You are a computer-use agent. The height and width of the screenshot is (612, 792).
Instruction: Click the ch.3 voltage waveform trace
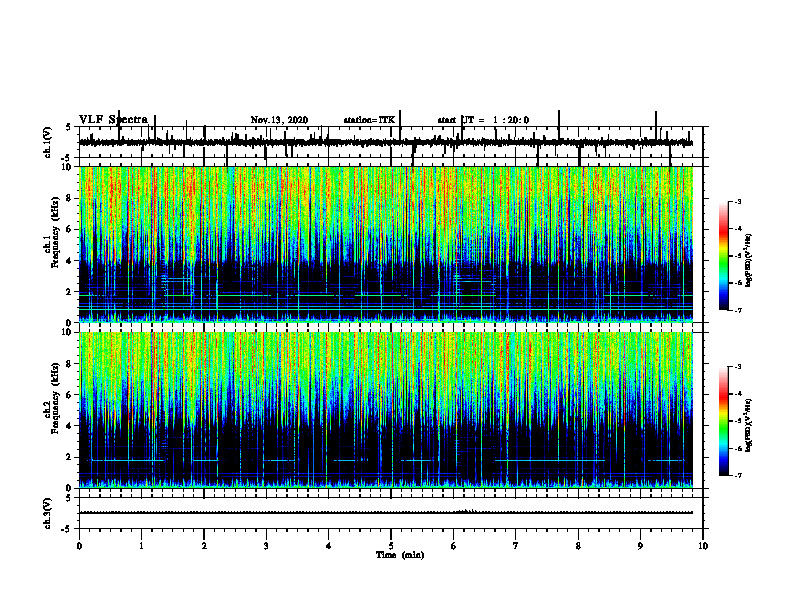(x=386, y=513)
